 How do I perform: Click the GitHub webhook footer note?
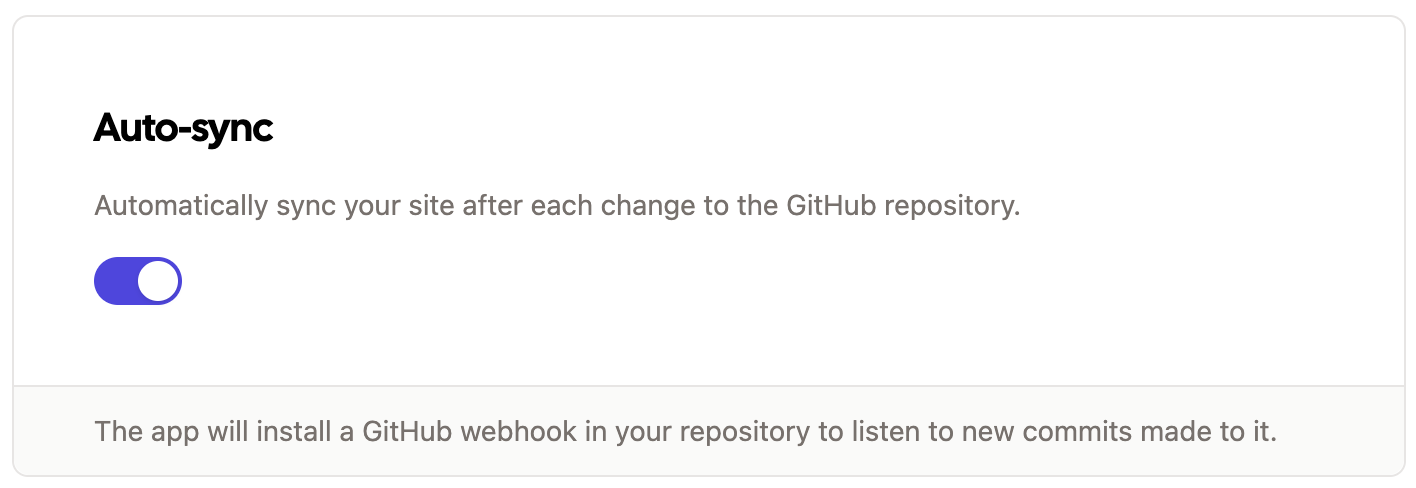(685, 433)
